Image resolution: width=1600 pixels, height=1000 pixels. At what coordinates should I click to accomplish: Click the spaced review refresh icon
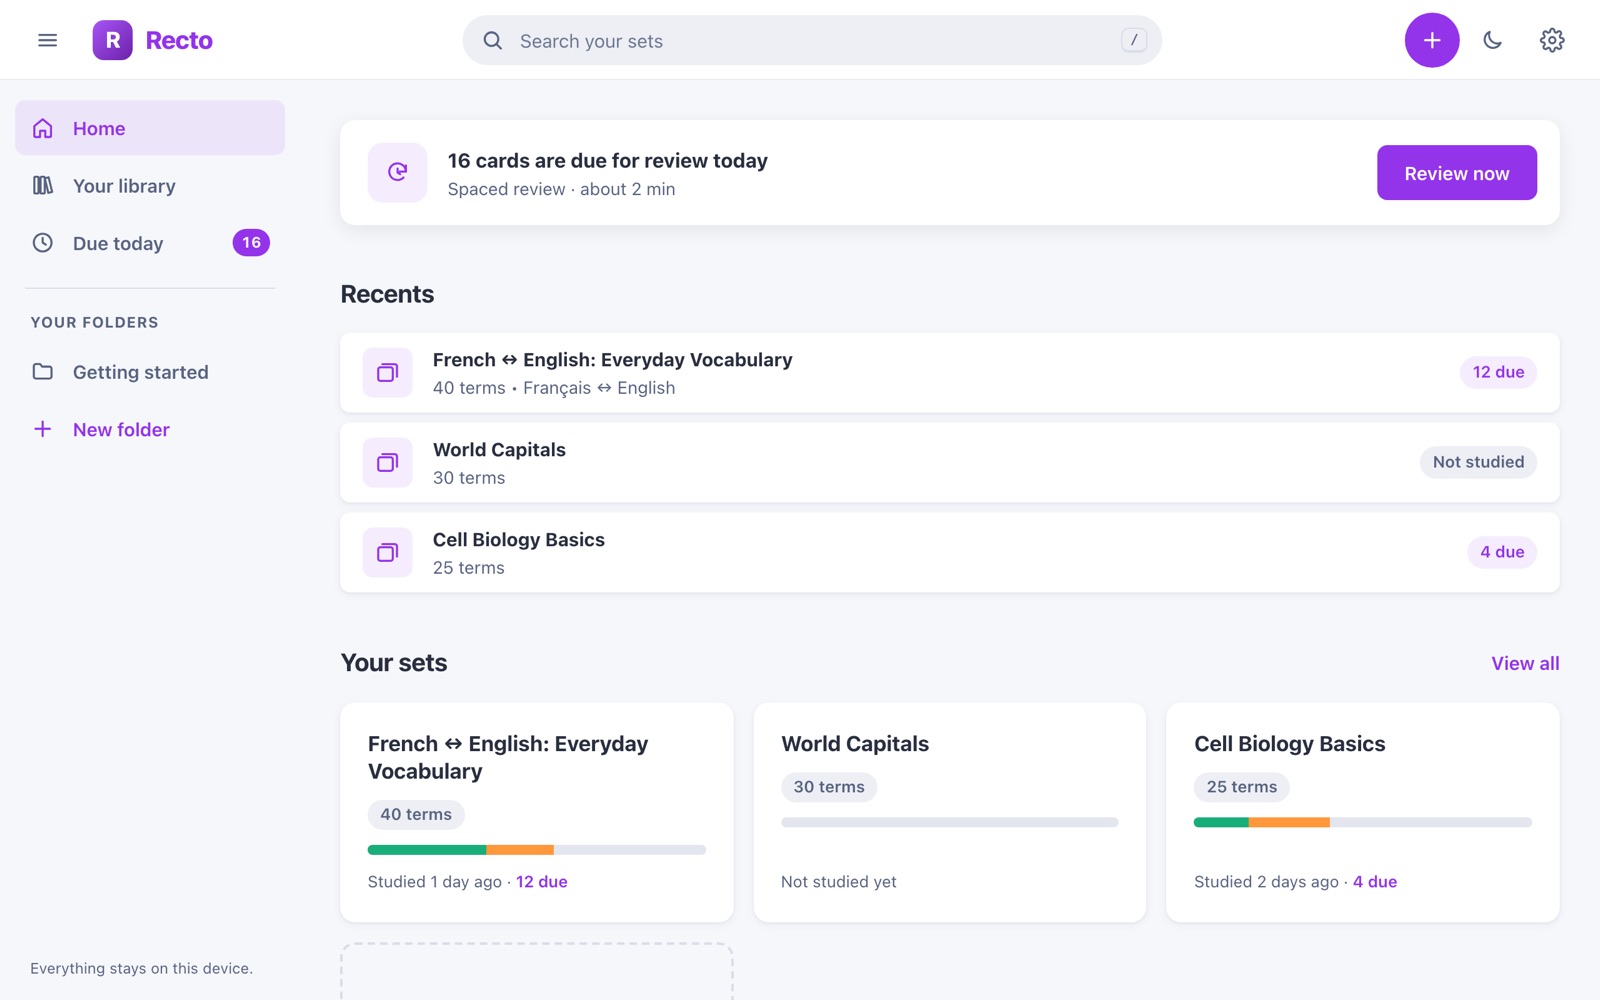tap(397, 172)
